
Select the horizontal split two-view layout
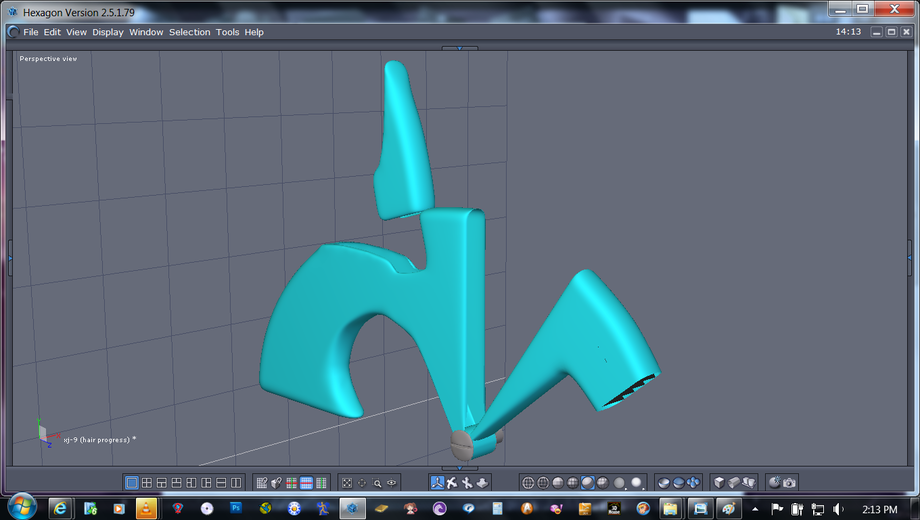point(221,482)
